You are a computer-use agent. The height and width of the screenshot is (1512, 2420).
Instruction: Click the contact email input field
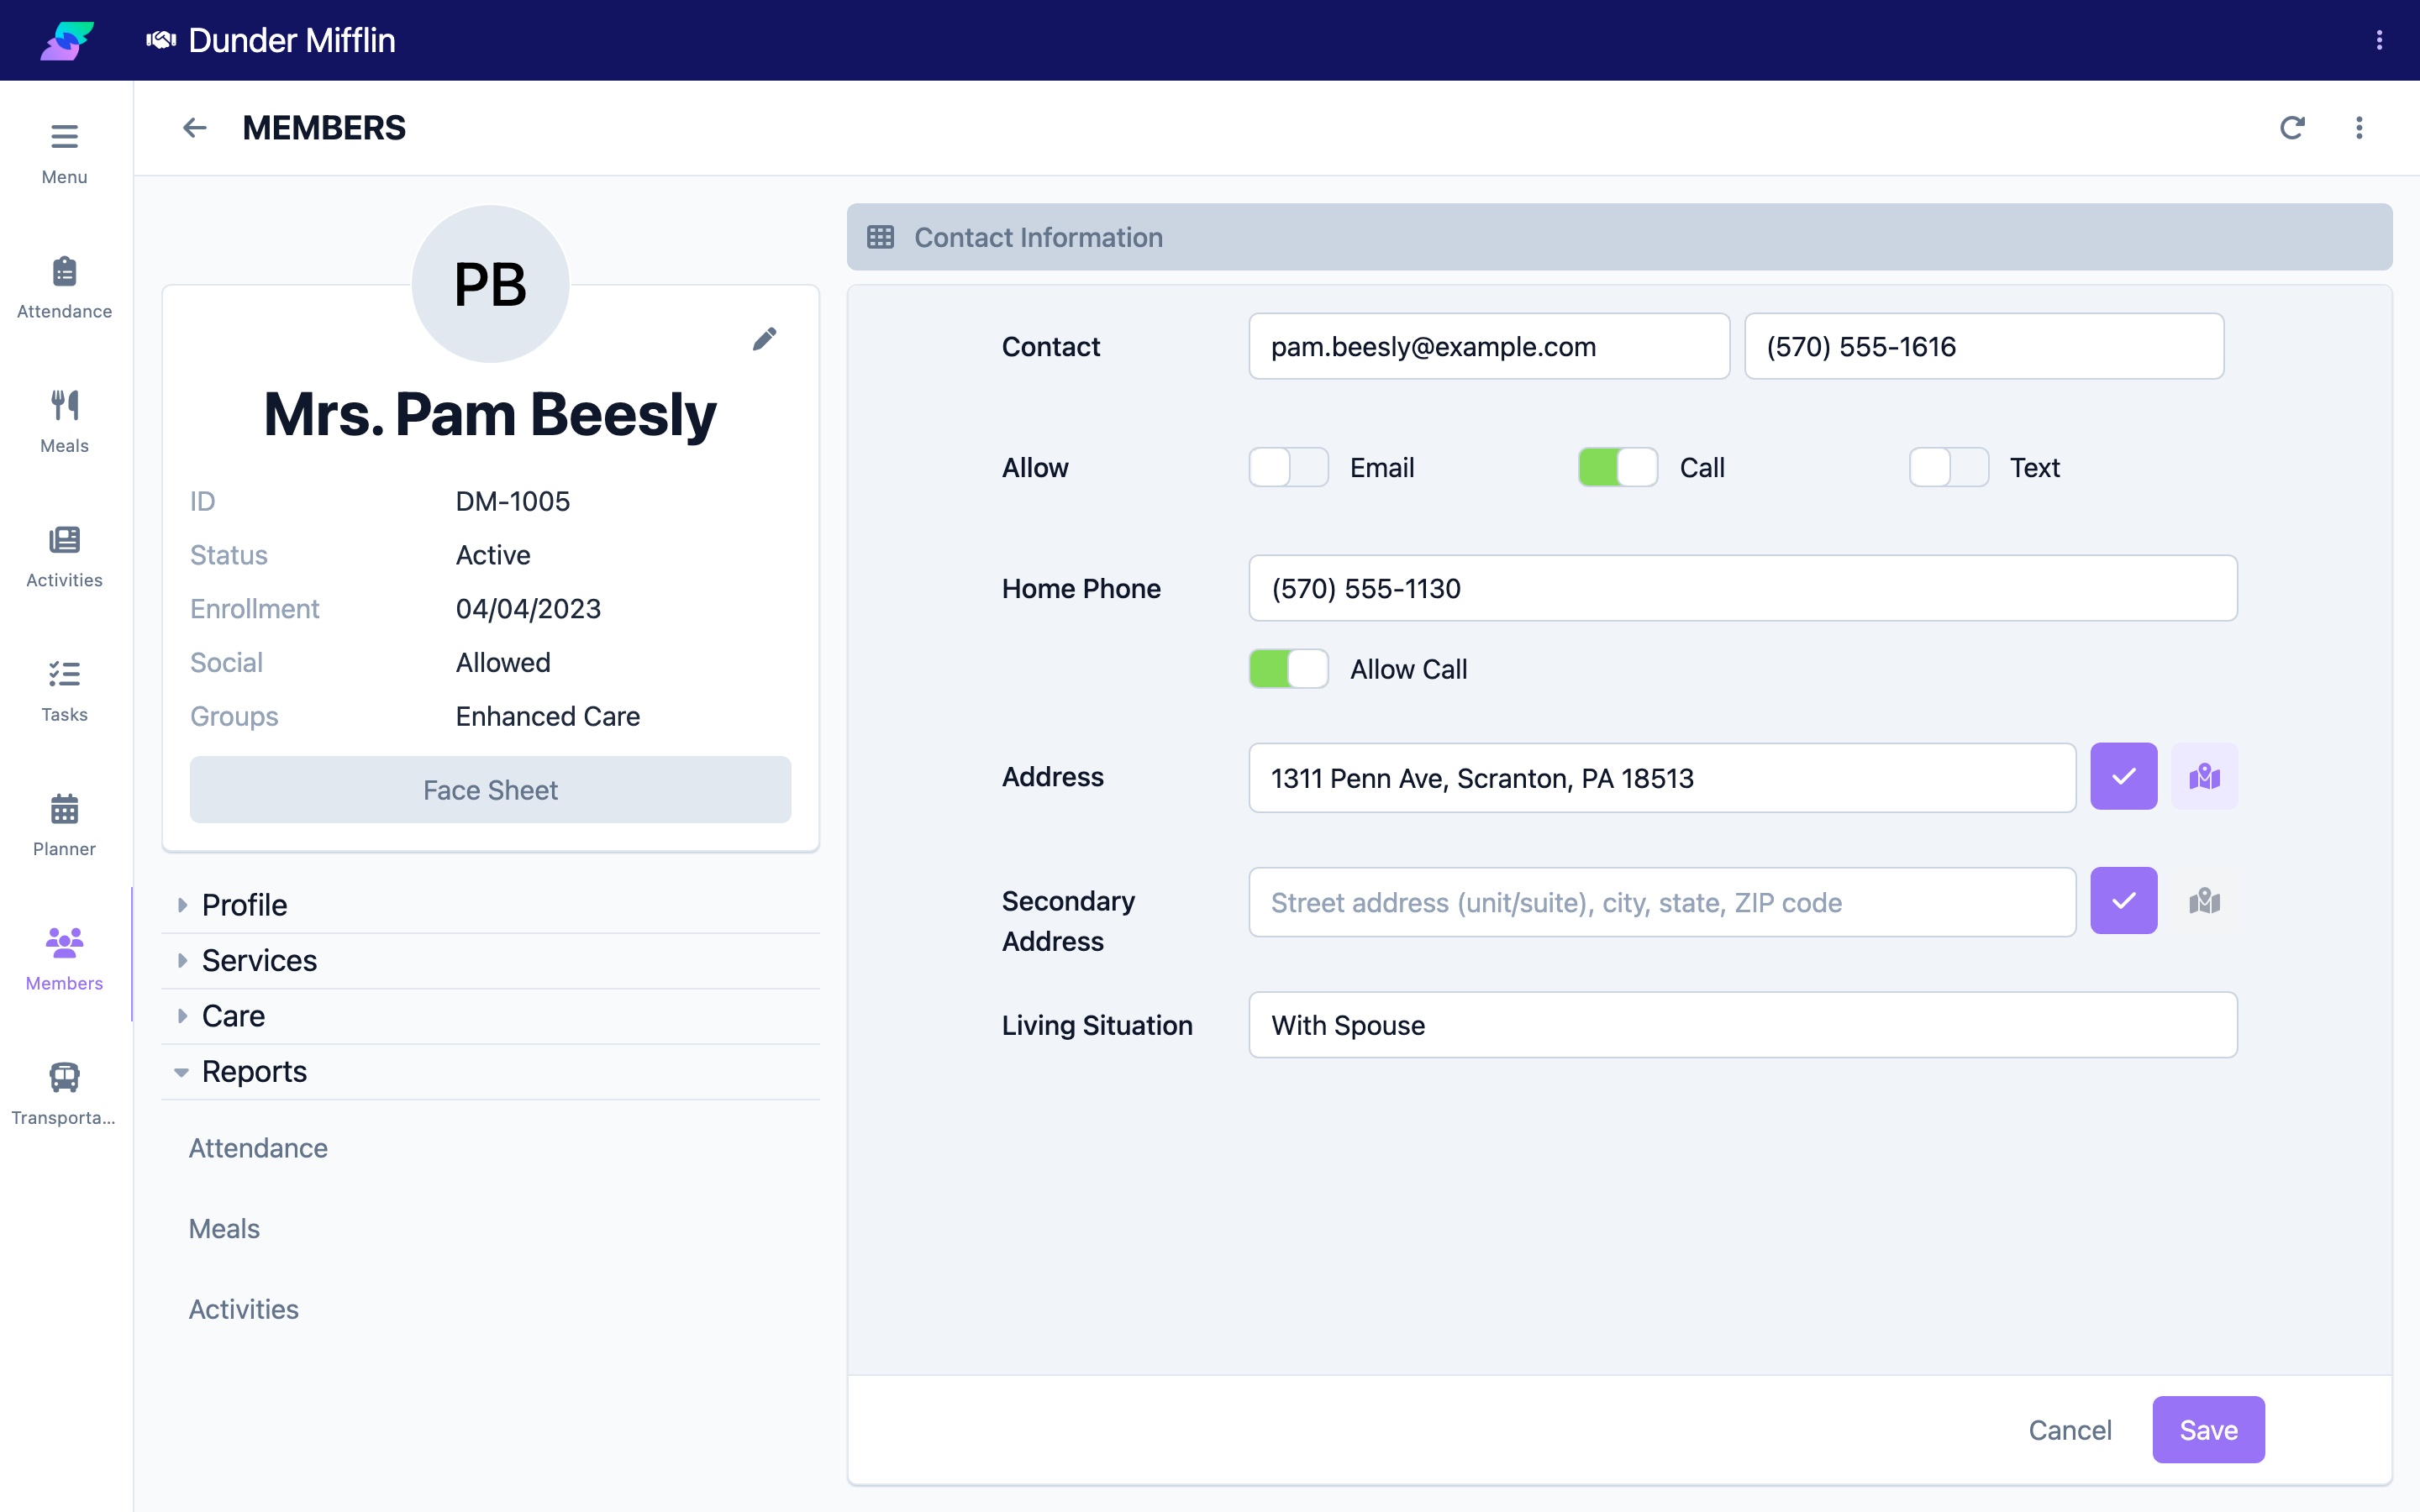pyautogui.click(x=1488, y=346)
